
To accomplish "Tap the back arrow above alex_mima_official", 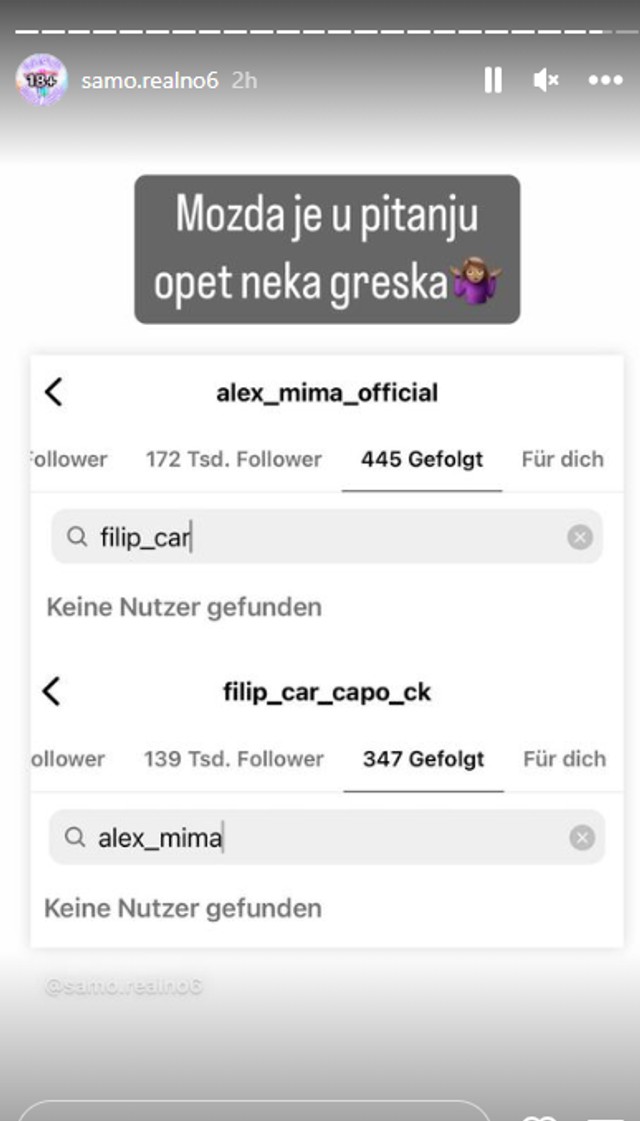I will (x=52, y=391).
